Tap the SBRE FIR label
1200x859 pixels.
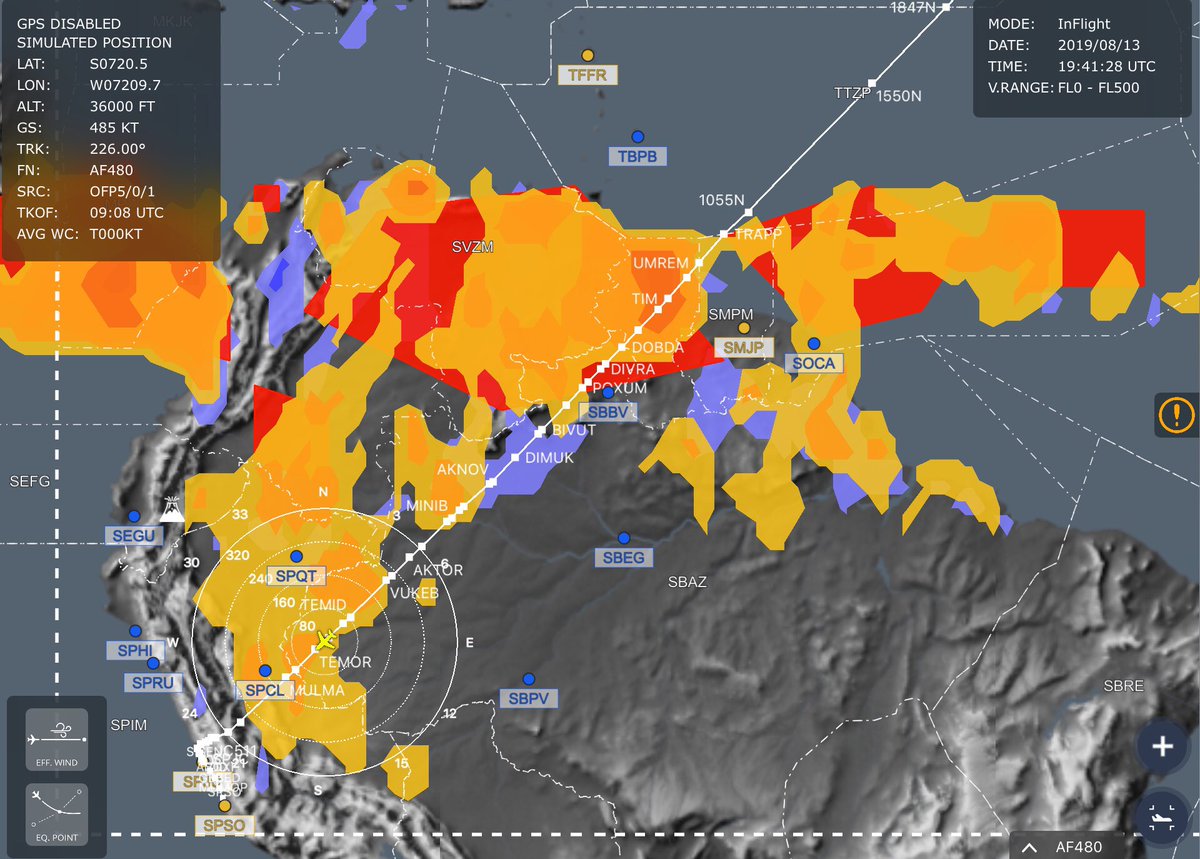coord(1123,686)
